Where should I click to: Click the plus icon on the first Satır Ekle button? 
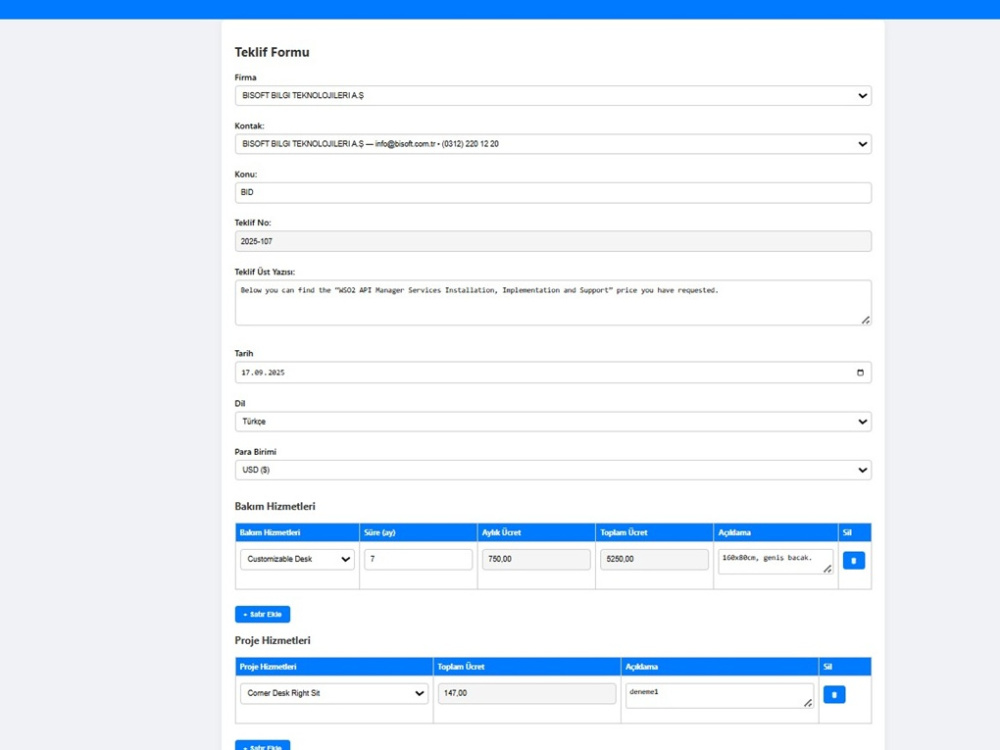click(247, 614)
